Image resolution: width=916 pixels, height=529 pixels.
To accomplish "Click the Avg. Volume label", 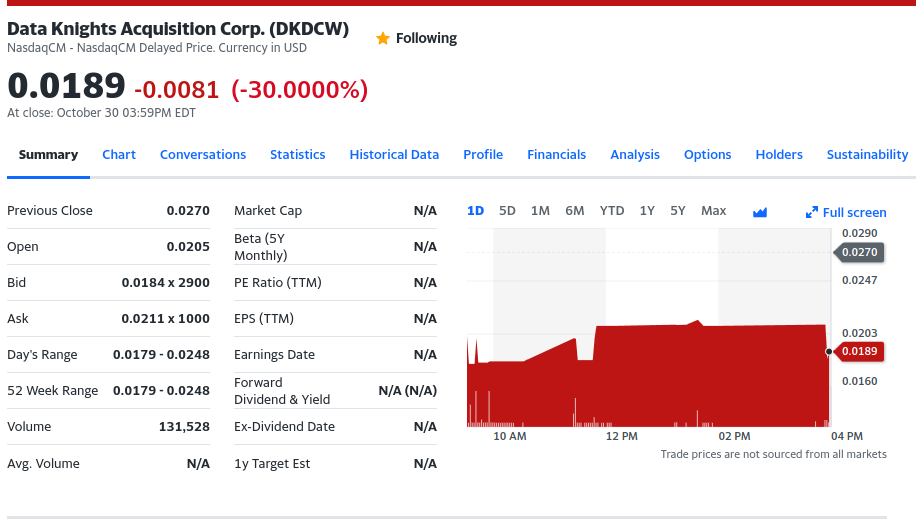I will [43, 464].
